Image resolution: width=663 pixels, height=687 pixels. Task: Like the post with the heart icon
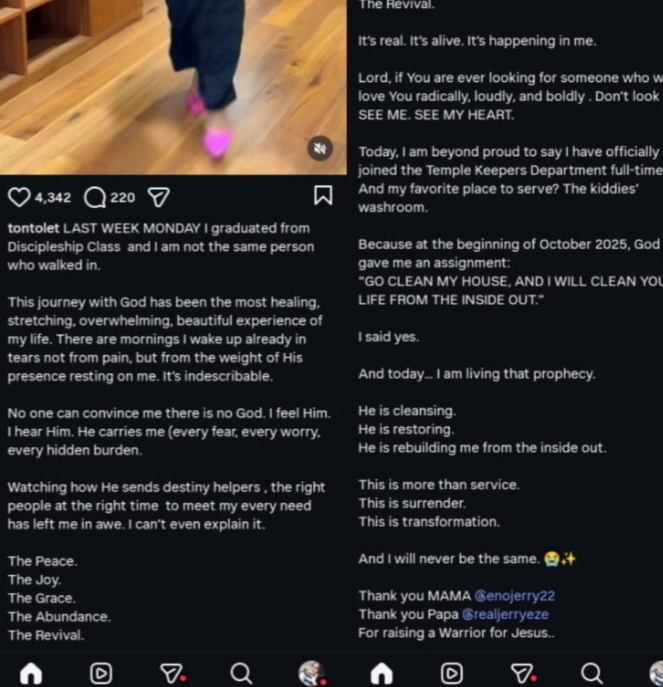[x=19, y=197]
